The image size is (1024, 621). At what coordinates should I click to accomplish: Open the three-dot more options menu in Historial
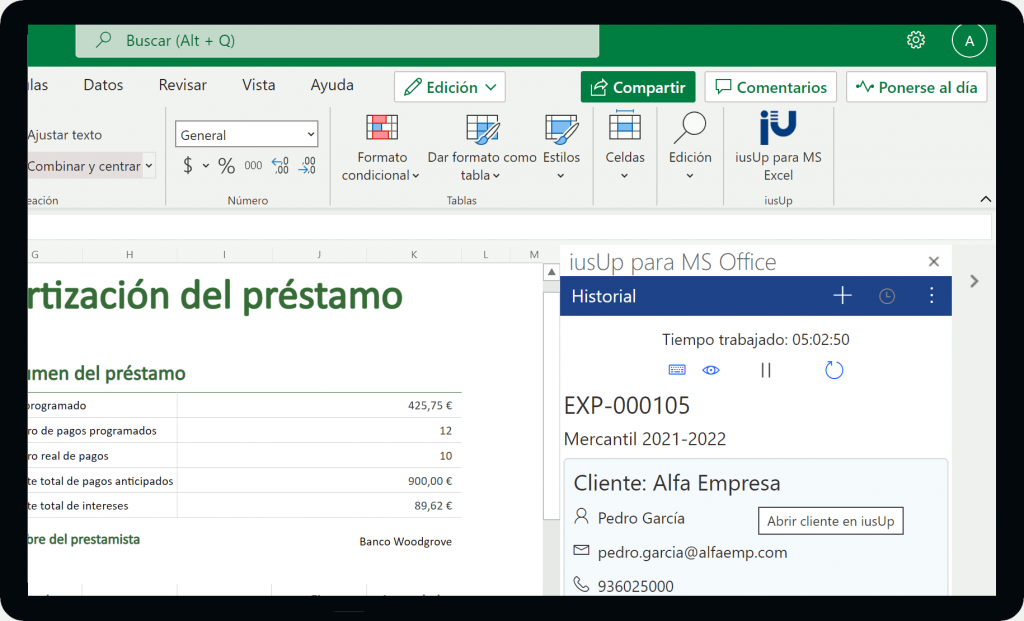click(931, 296)
